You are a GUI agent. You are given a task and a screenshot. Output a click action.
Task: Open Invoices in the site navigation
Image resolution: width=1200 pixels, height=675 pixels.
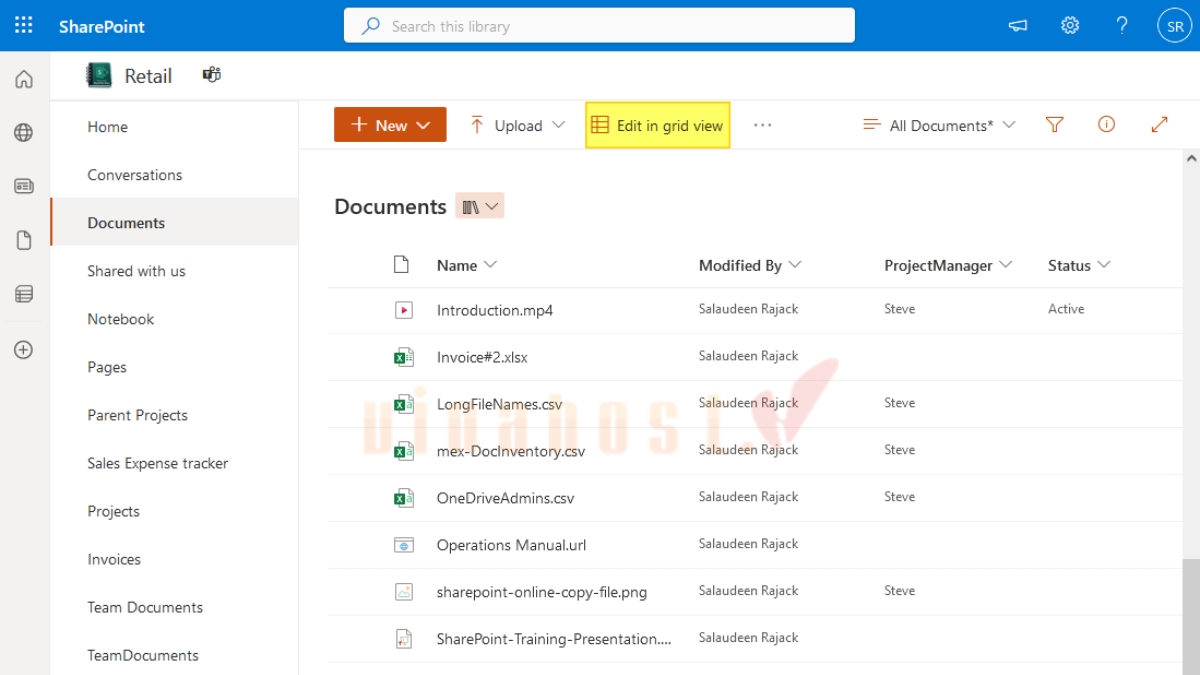[x=114, y=559]
